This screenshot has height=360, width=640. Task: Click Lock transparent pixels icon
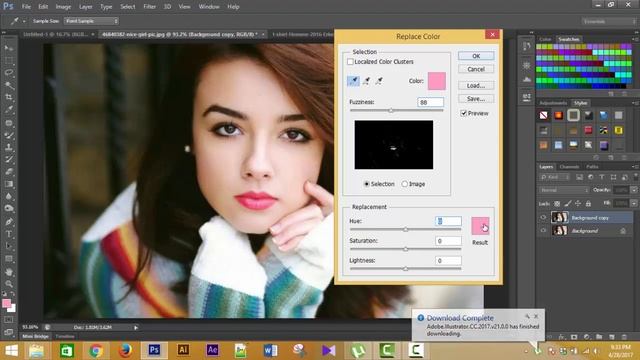[557, 203]
